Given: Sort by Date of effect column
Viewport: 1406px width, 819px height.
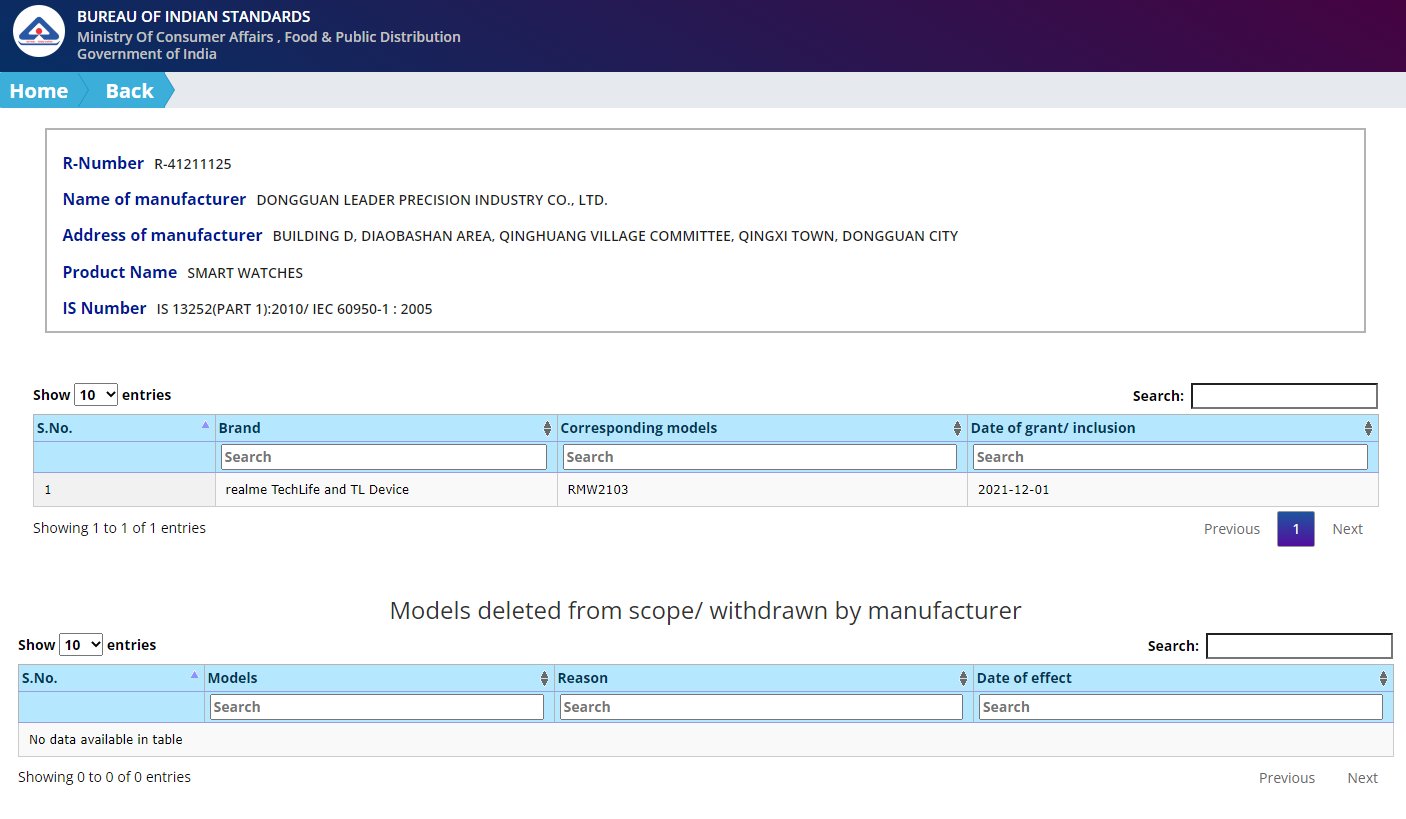Looking at the screenshot, I should coord(1183,678).
